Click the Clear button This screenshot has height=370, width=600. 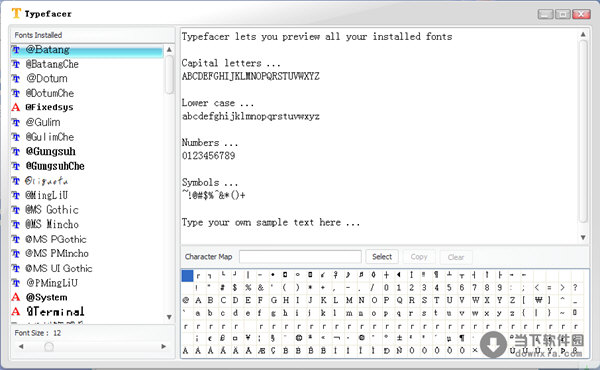pos(456,257)
